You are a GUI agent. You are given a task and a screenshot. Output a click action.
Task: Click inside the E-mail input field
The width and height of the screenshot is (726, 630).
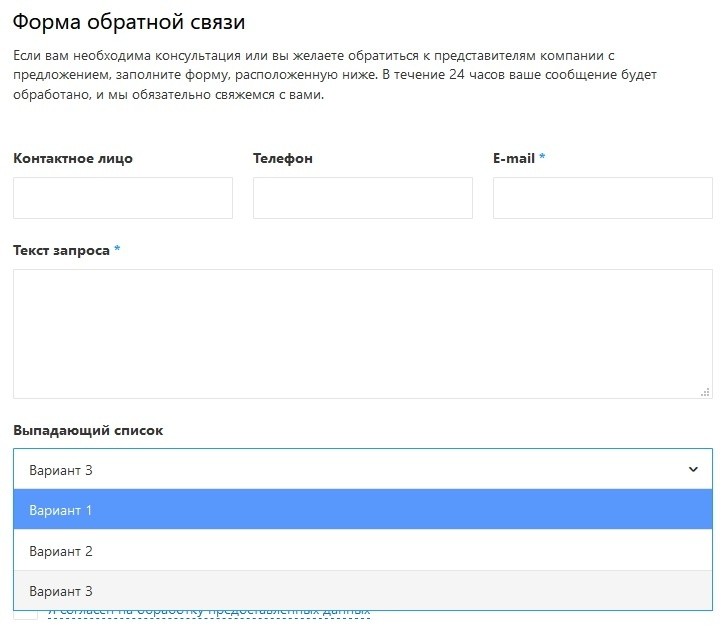(602, 198)
